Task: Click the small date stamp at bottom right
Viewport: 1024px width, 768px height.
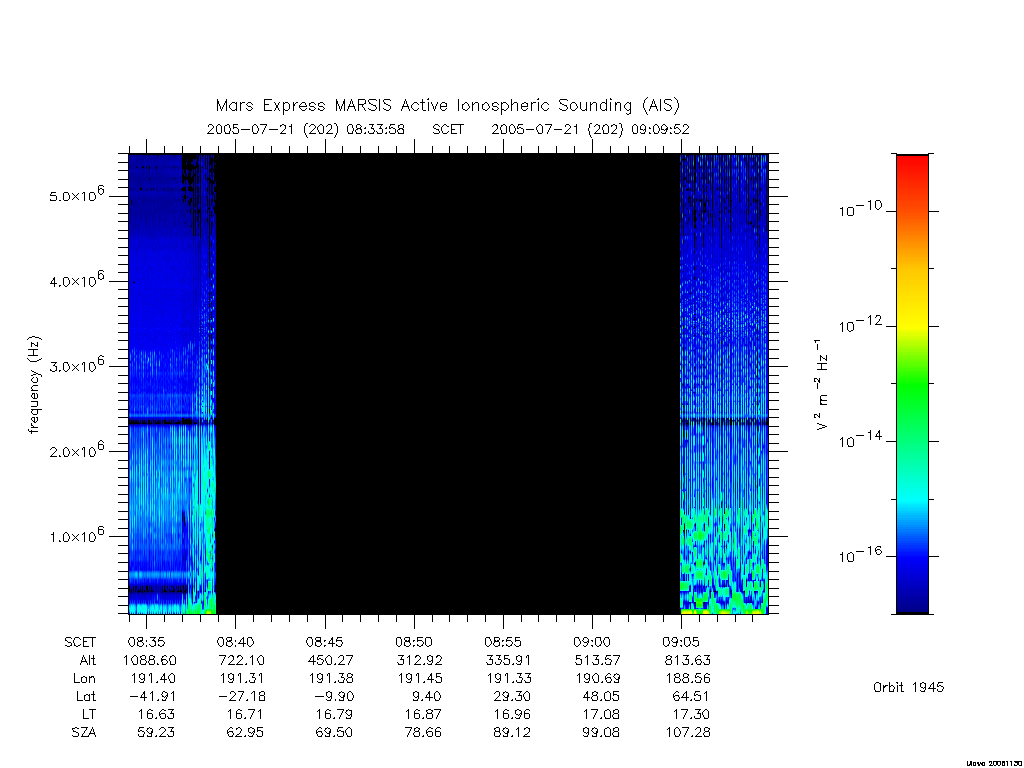Action: pos(994,763)
